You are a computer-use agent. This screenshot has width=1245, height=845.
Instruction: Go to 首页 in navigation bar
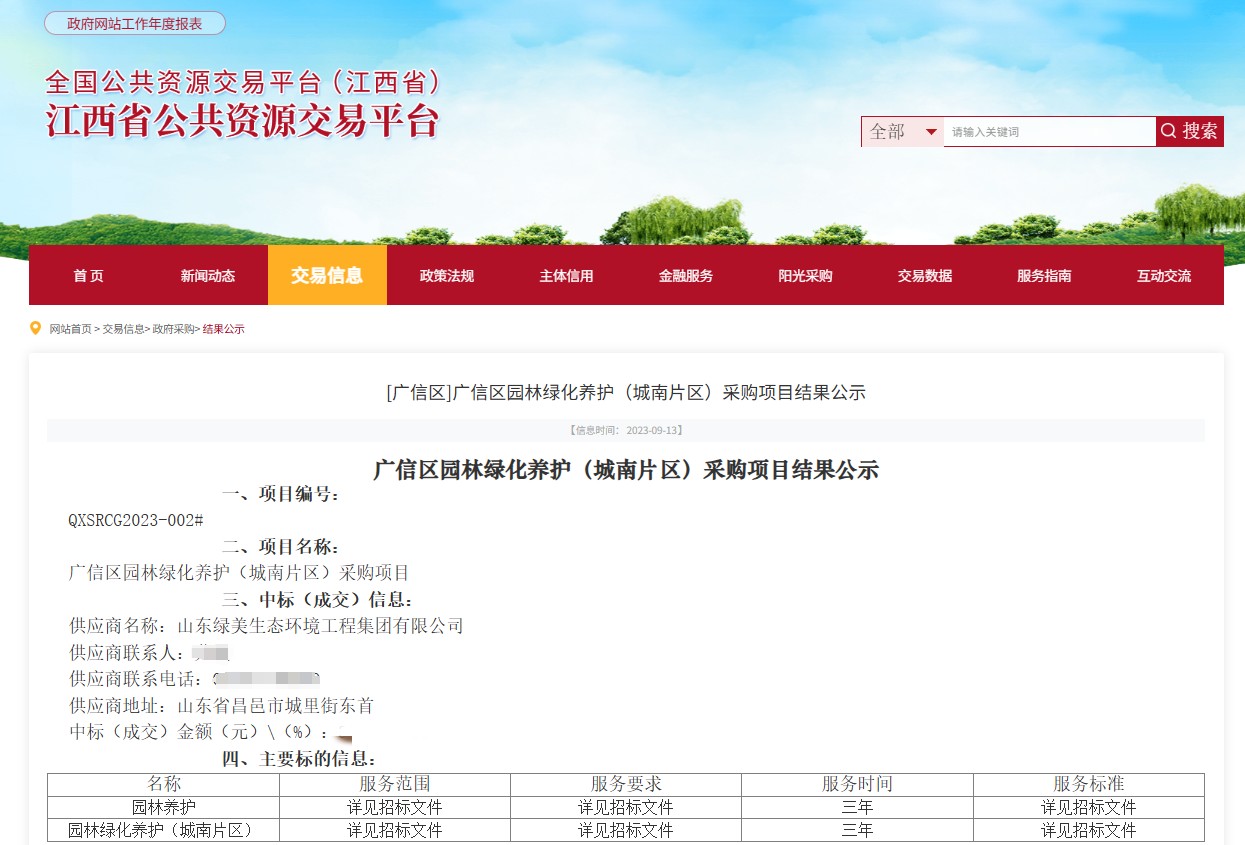pyautogui.click(x=88, y=276)
